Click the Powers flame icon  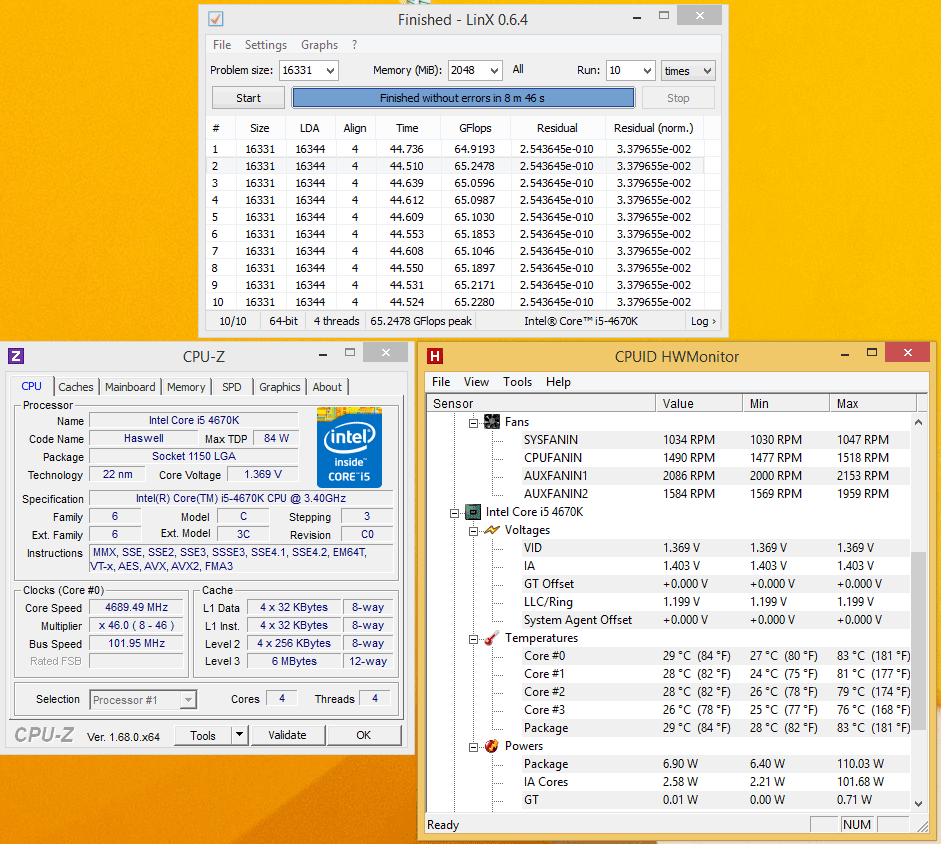click(492, 746)
